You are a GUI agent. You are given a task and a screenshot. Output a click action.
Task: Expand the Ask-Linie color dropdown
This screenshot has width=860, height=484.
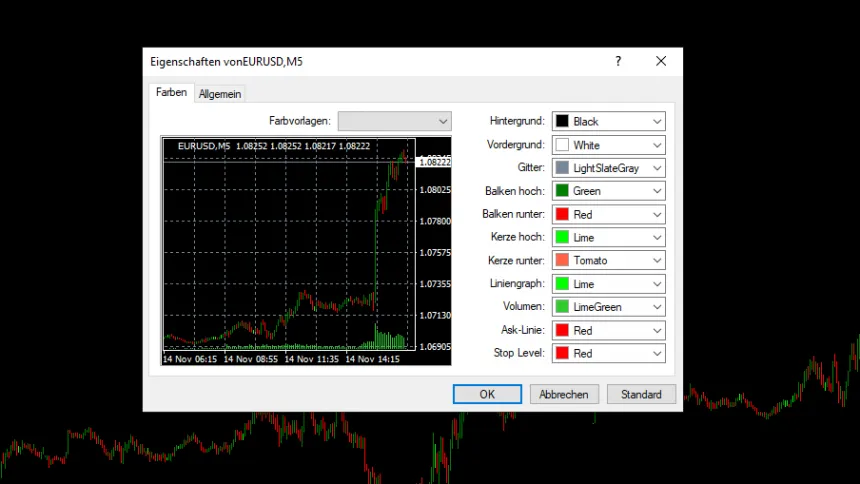pos(656,330)
